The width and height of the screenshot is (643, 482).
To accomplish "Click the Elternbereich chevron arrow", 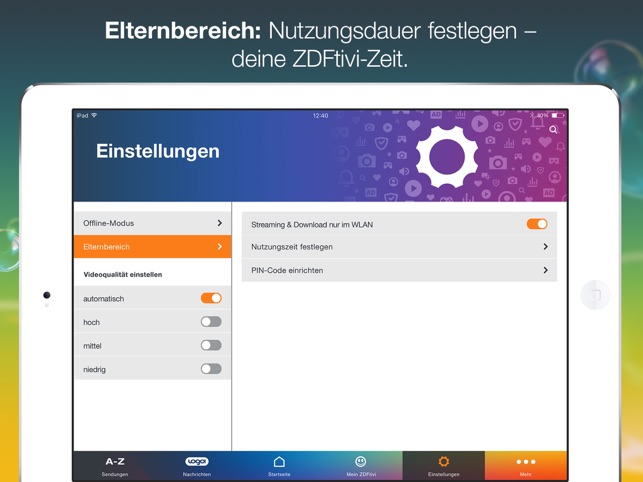I will 220,247.
